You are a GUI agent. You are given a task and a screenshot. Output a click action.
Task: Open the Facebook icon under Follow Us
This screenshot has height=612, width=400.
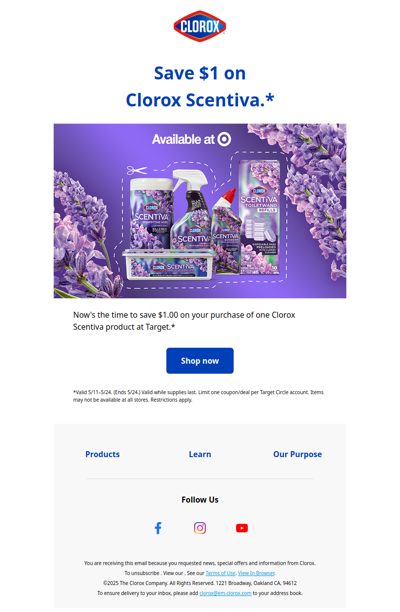158,528
